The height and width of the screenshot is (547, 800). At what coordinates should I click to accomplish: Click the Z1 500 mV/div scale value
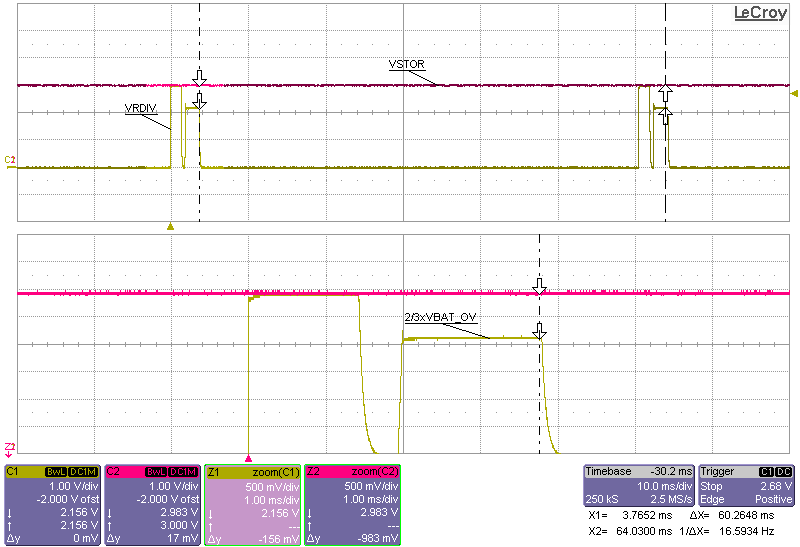(x=272, y=486)
